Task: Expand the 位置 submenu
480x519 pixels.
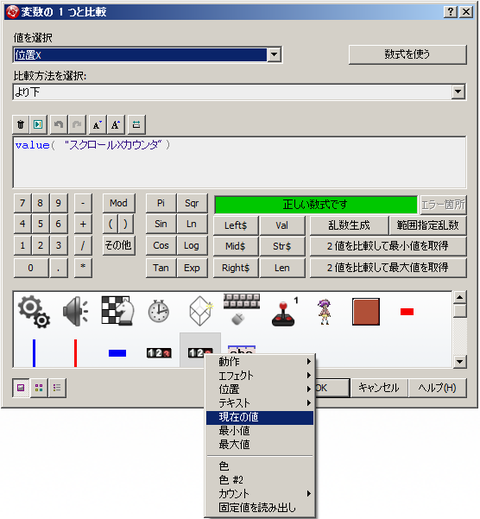Action: point(260,389)
